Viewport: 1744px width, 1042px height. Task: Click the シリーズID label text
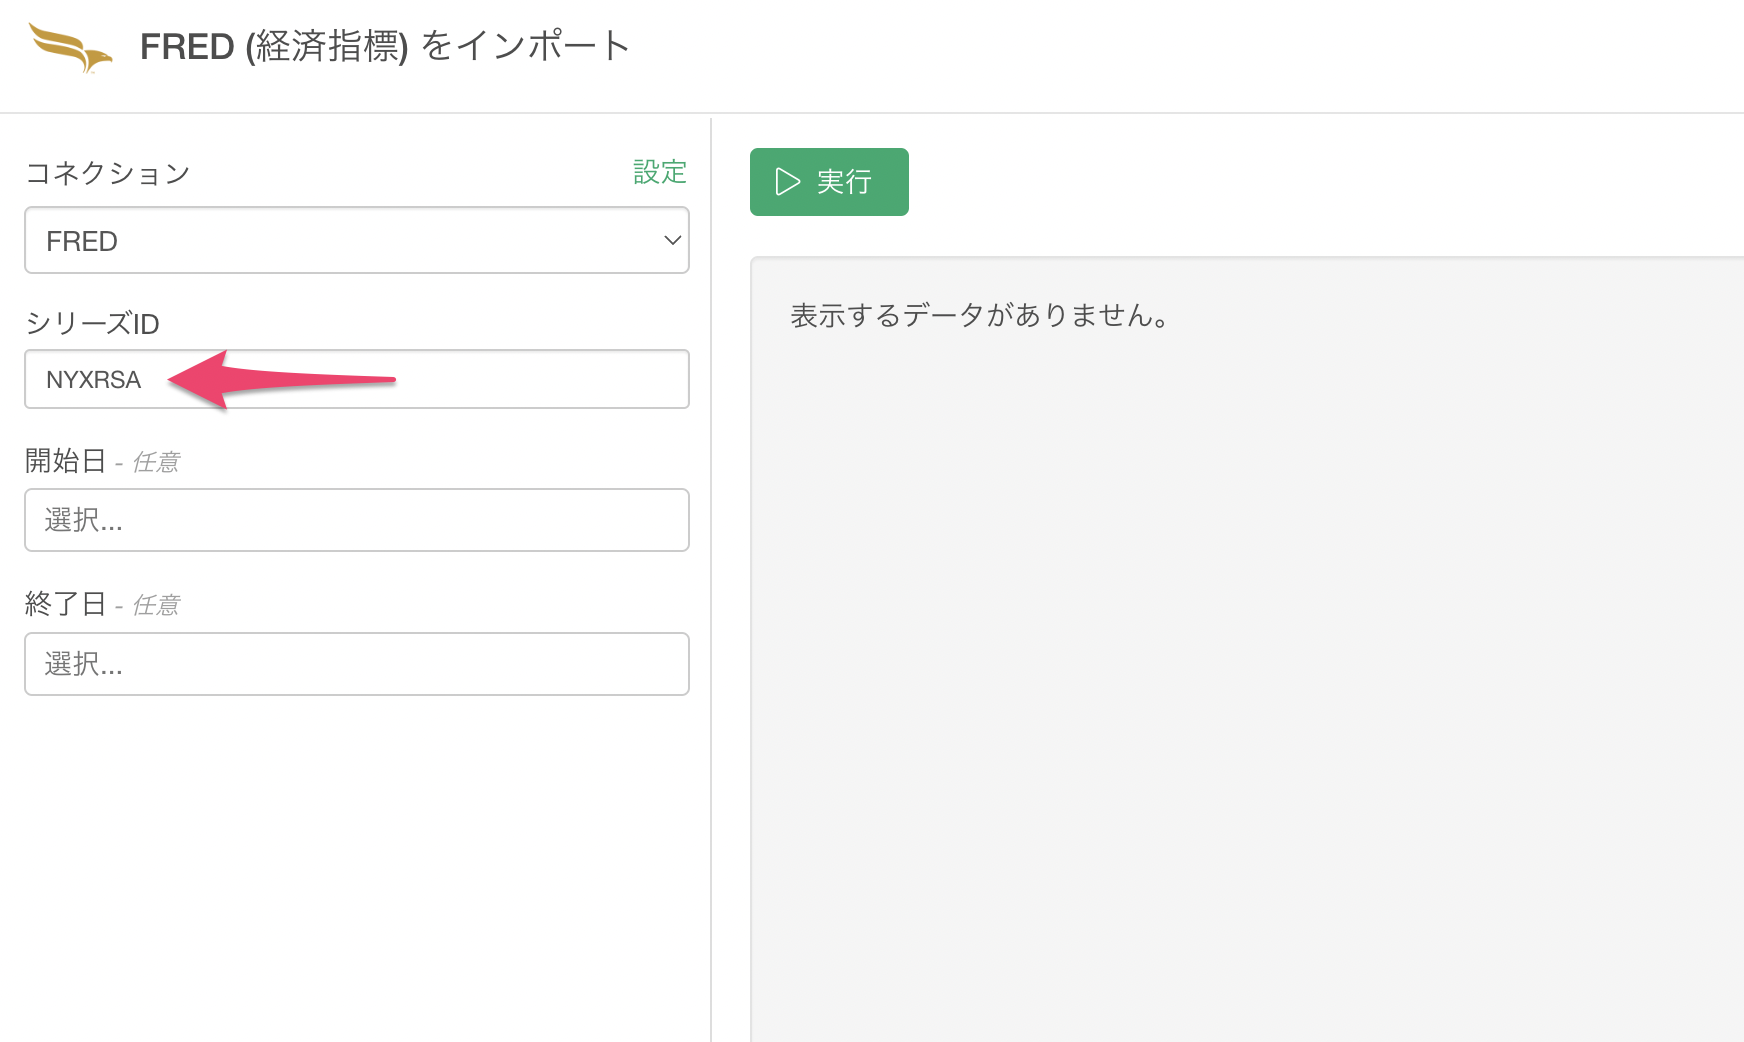pyautogui.click(x=92, y=324)
